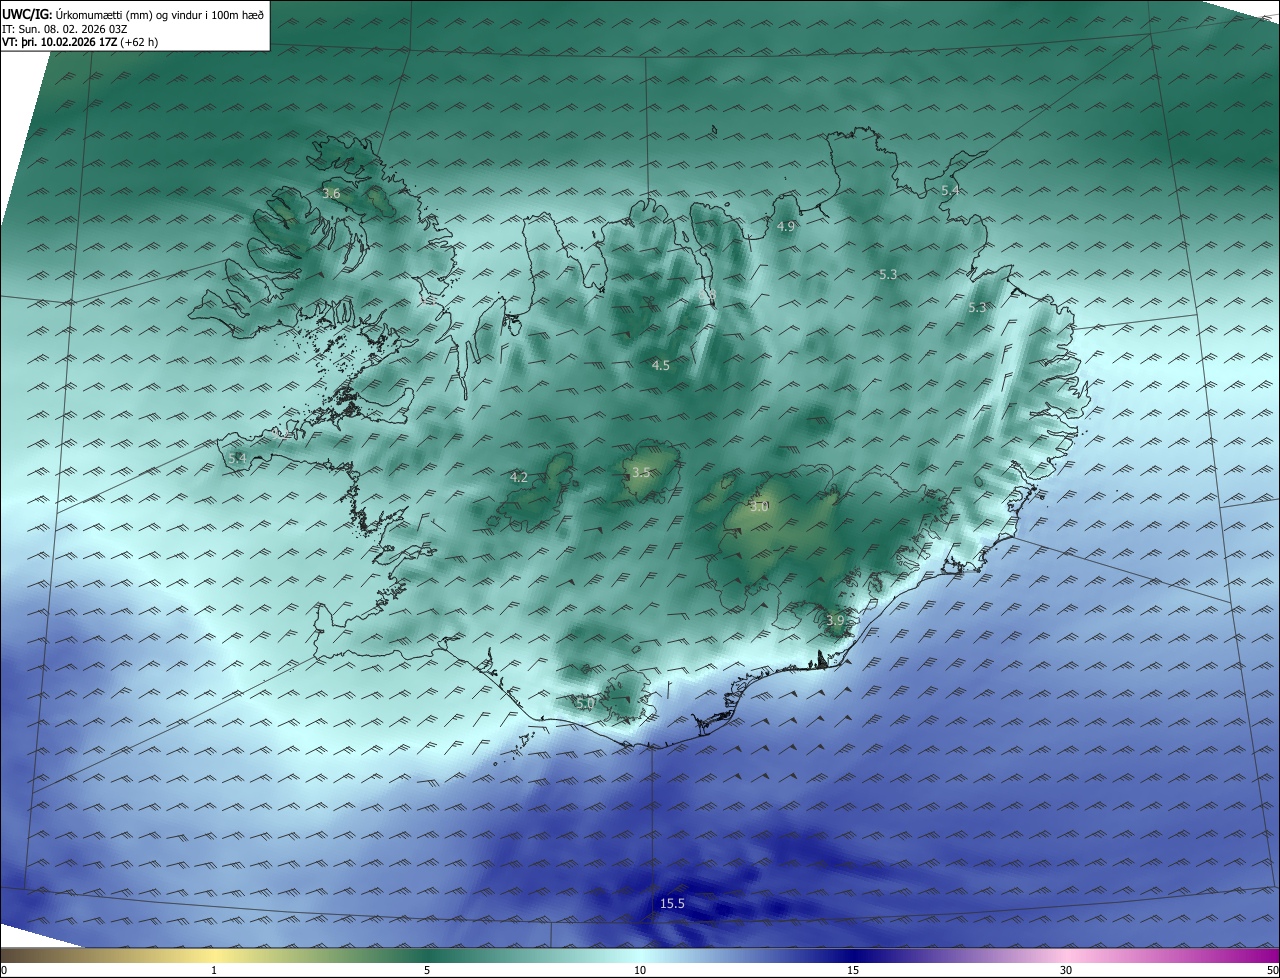The image size is (1280, 978).
Task: Click the valid time line 'VT: þri. 10.02.2026 17Z (+62 h)'
Action: coord(80,42)
